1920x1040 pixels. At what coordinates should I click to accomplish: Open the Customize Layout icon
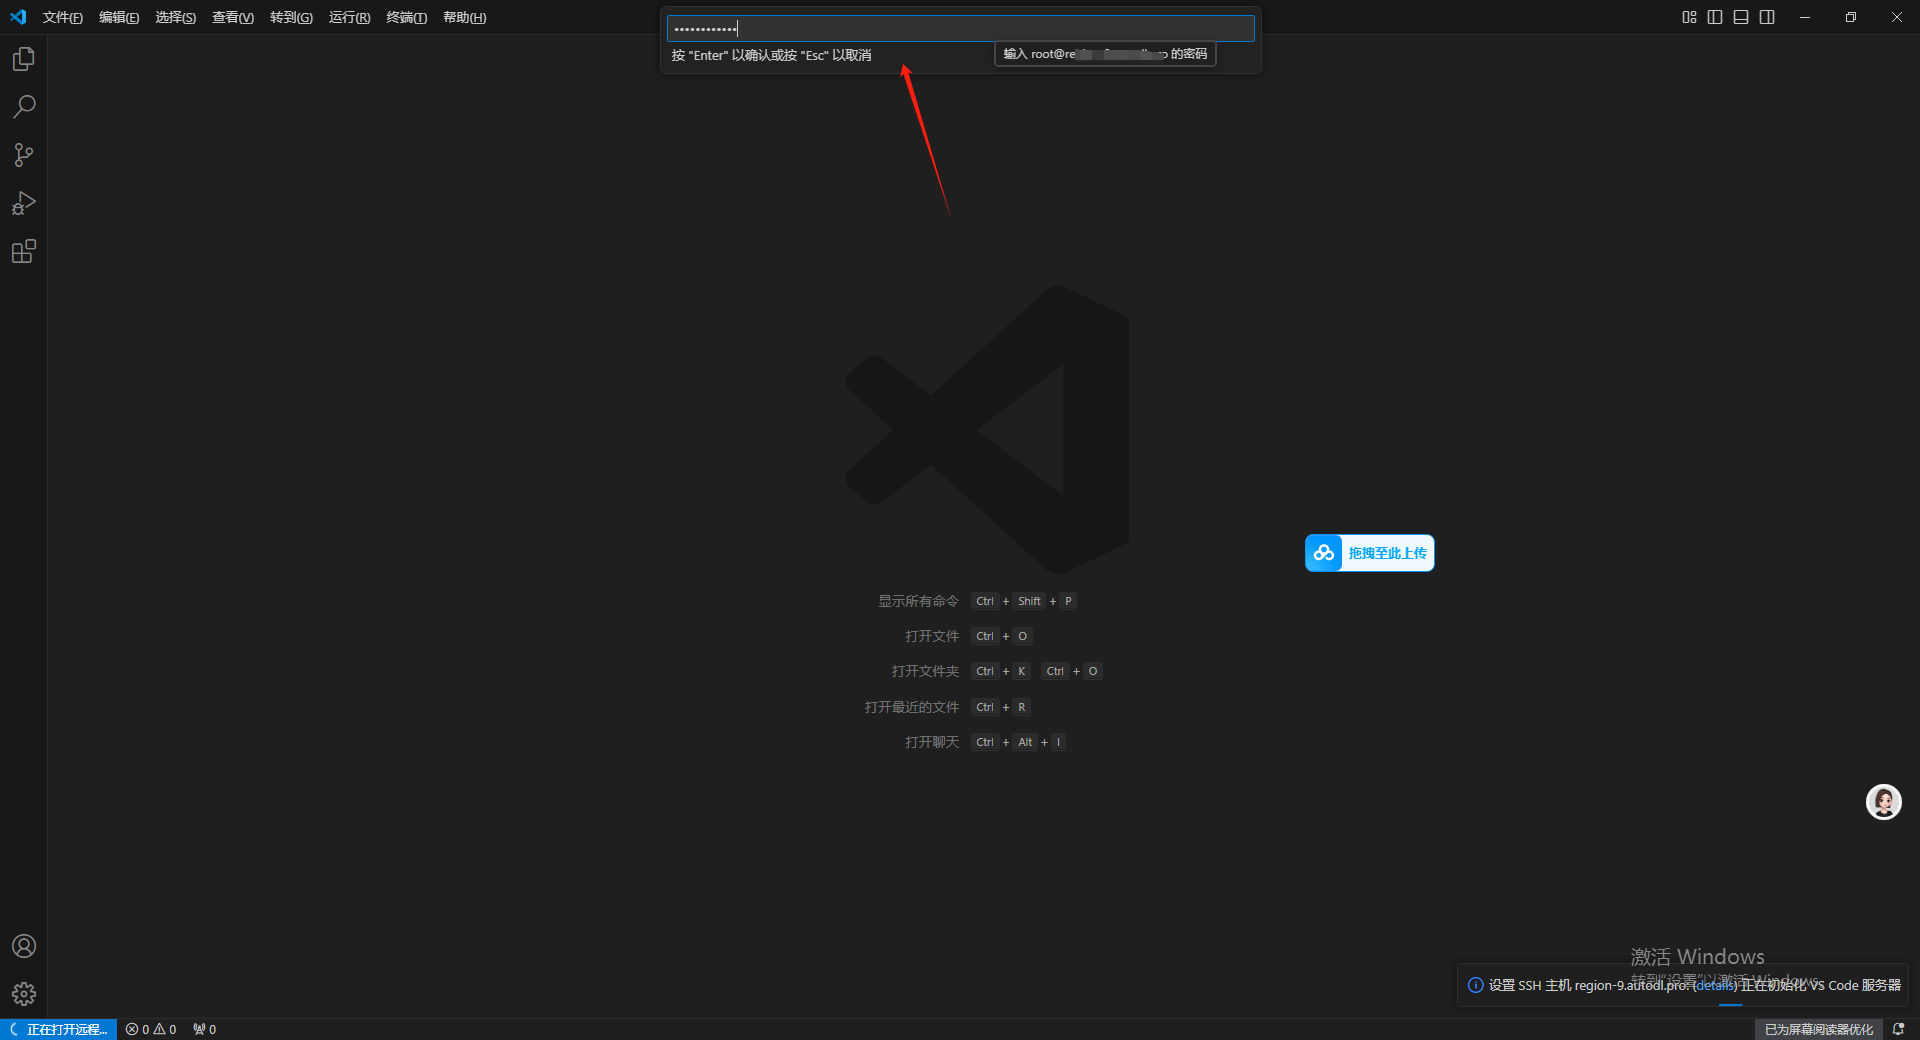[1689, 17]
